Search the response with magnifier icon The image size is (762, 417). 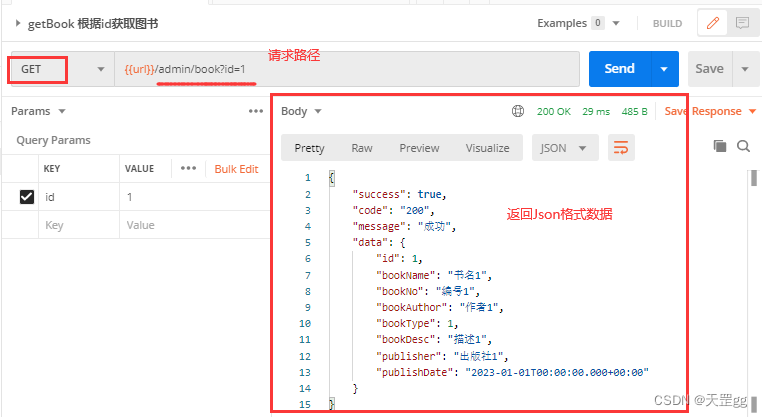[743, 146]
